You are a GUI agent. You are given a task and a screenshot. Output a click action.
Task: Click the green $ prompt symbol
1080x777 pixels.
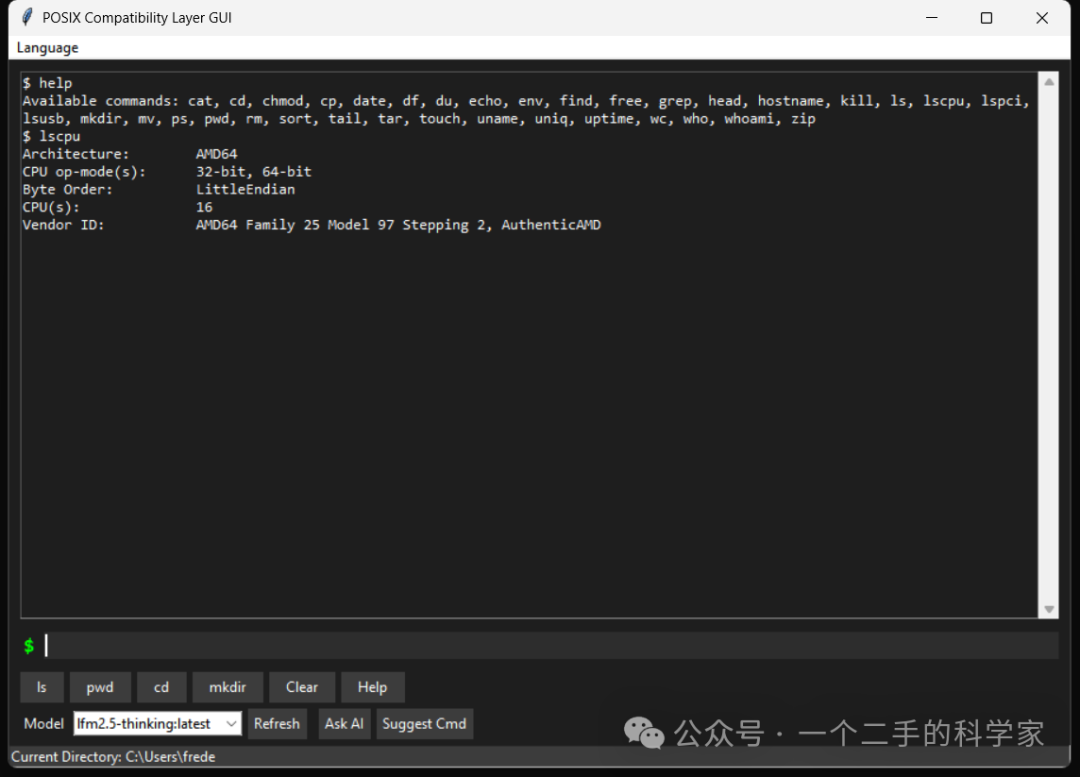[x=29, y=645]
